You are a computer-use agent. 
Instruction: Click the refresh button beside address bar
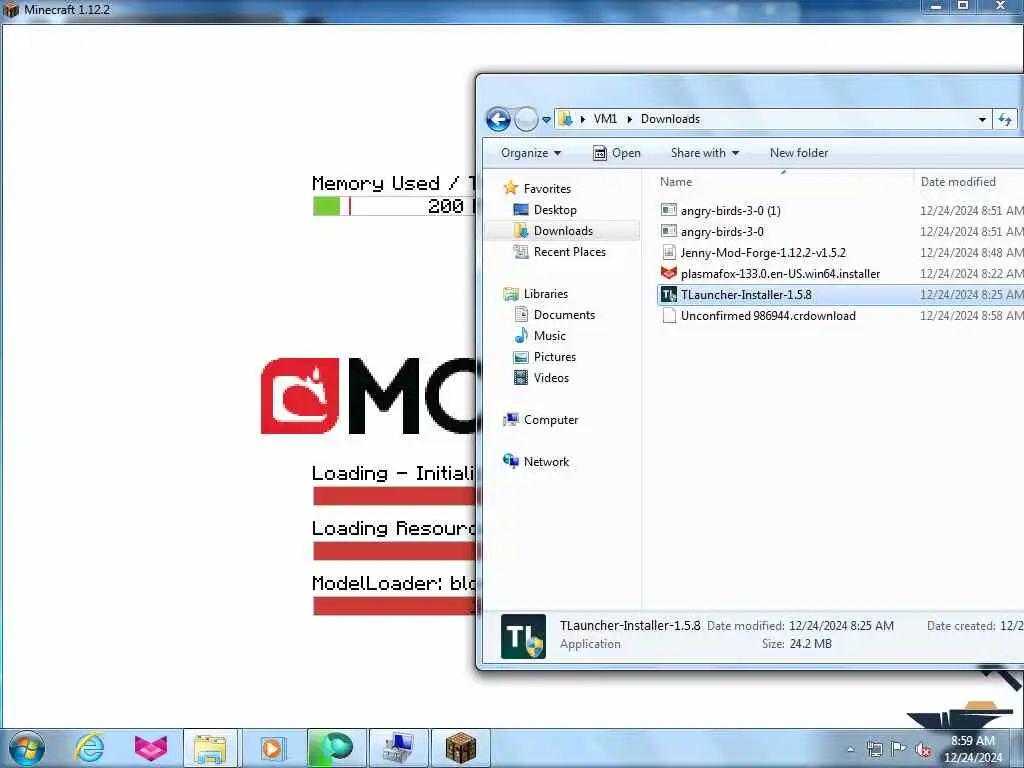1004,120
